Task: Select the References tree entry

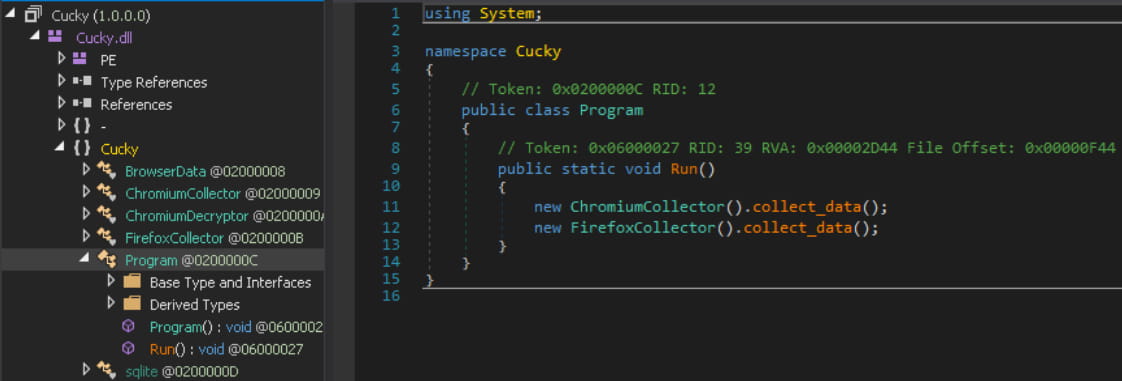Action: tap(136, 105)
